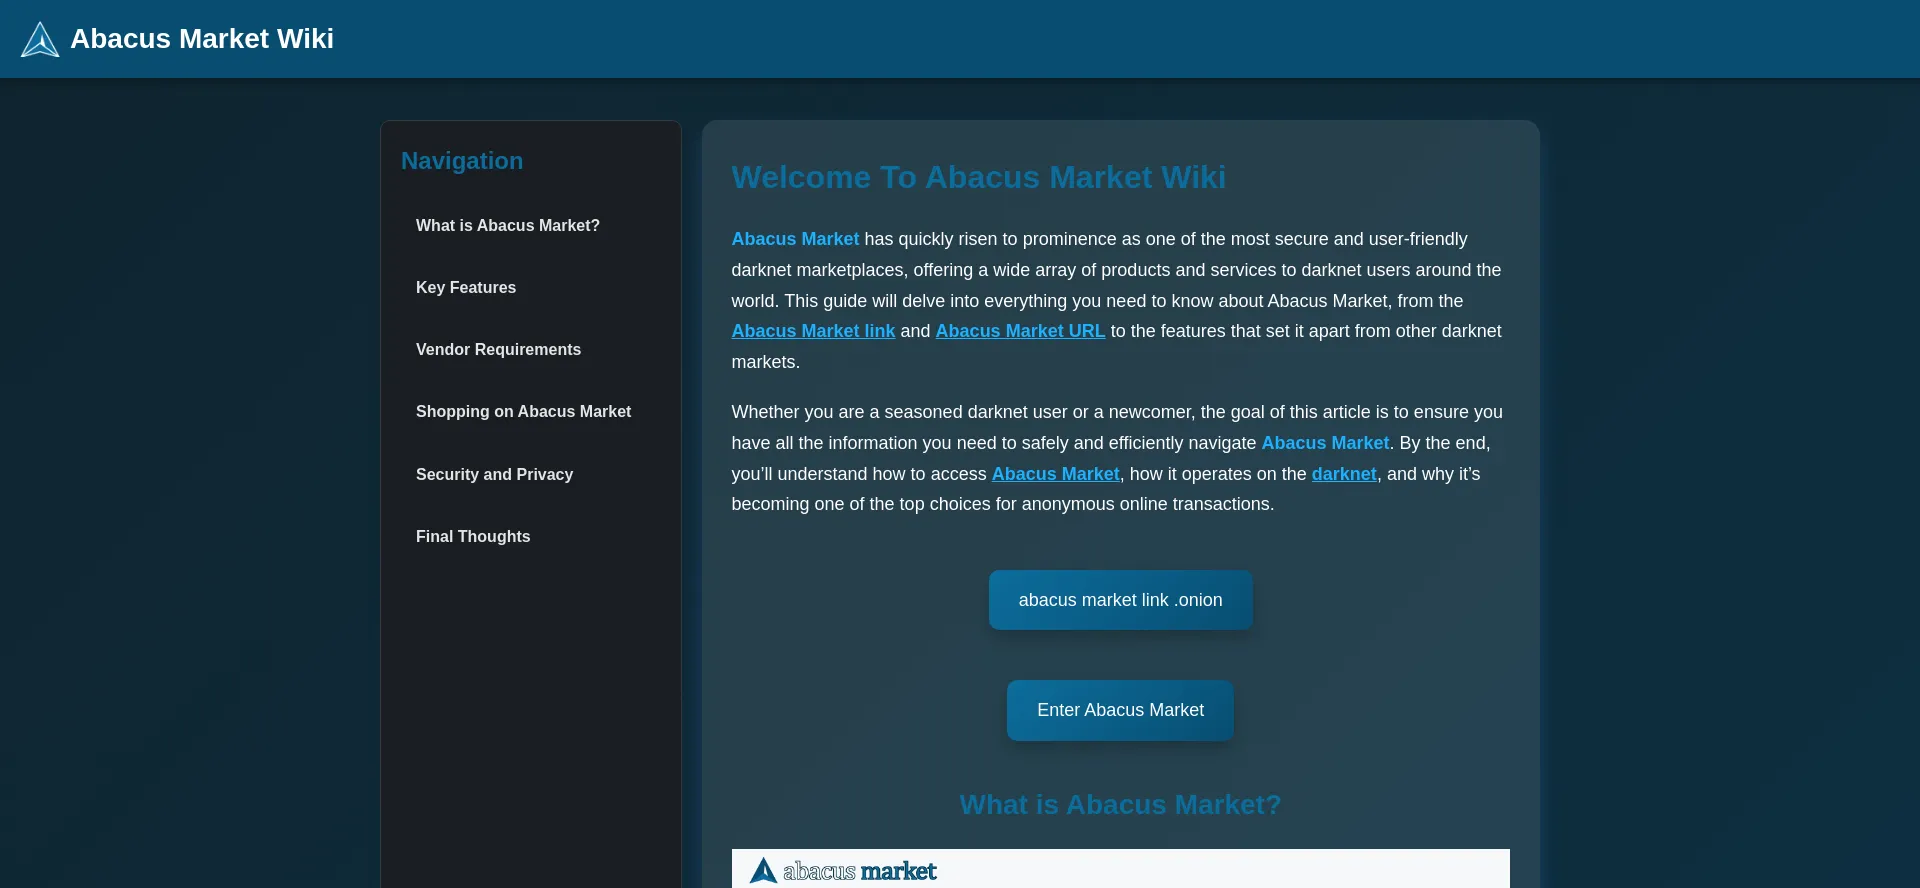Go to Key Features in the navigation

466,288
